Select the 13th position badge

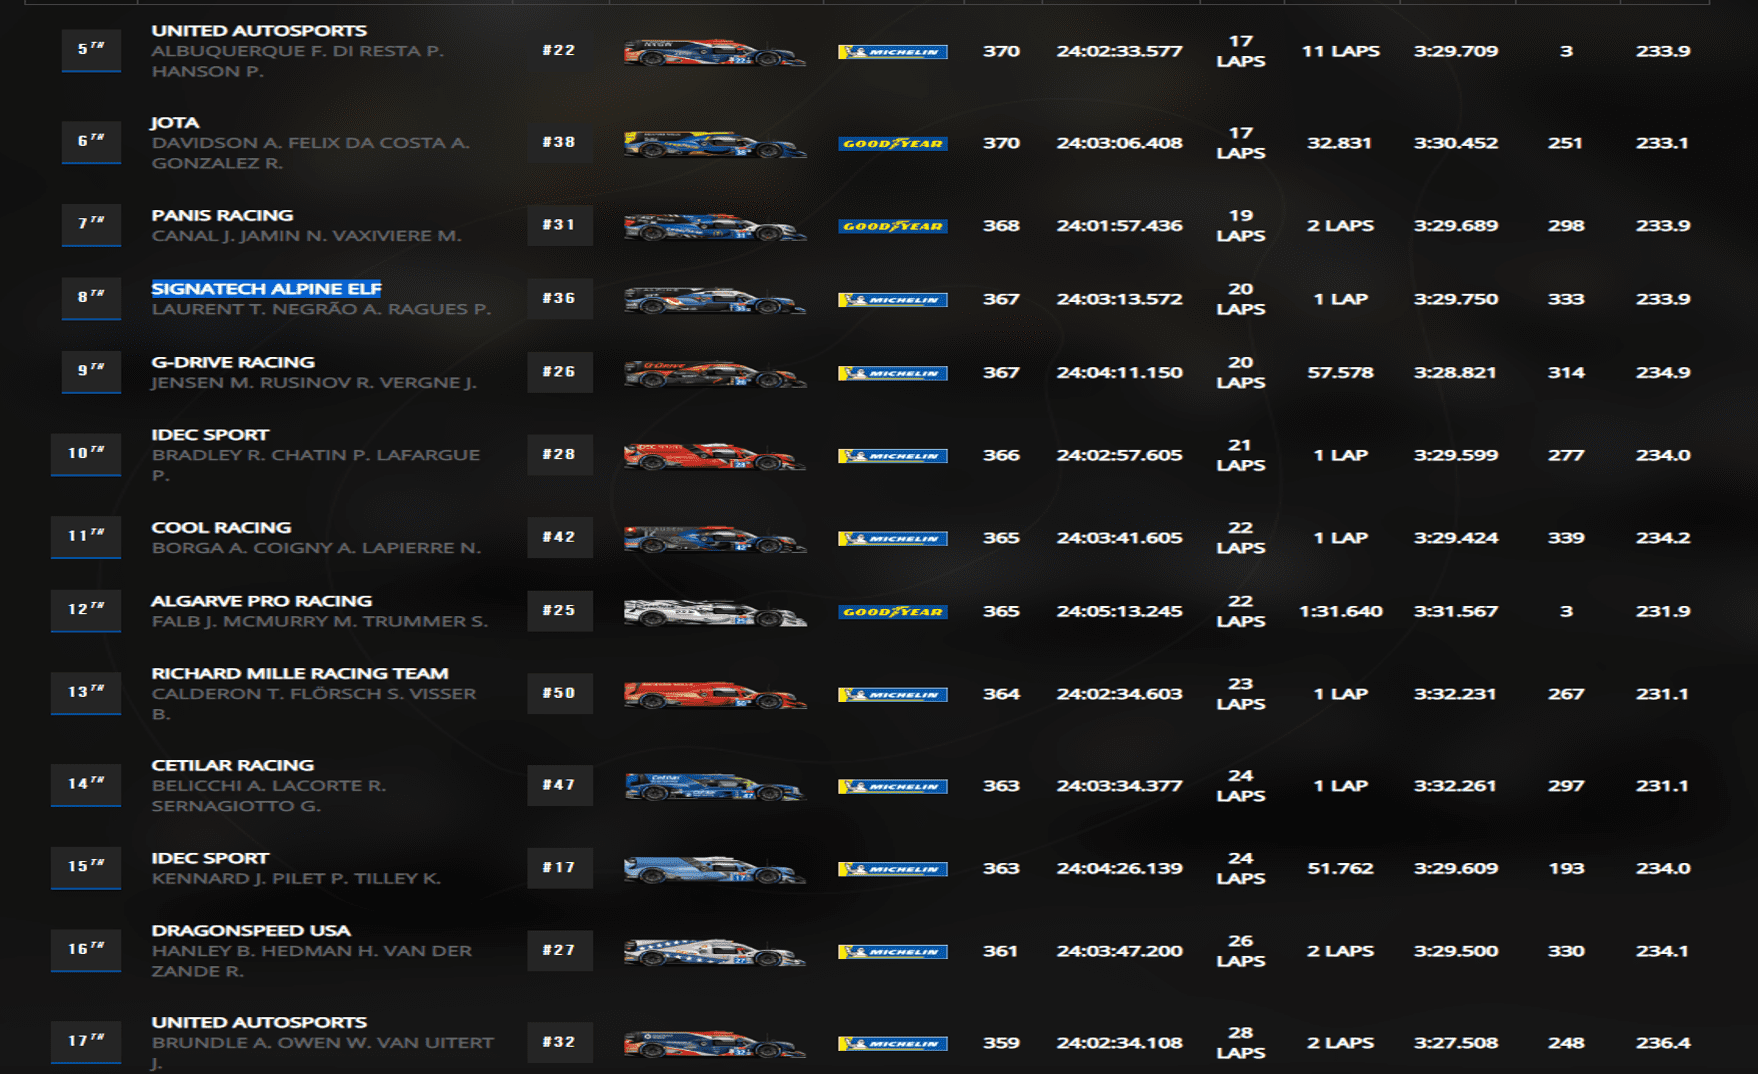click(86, 692)
